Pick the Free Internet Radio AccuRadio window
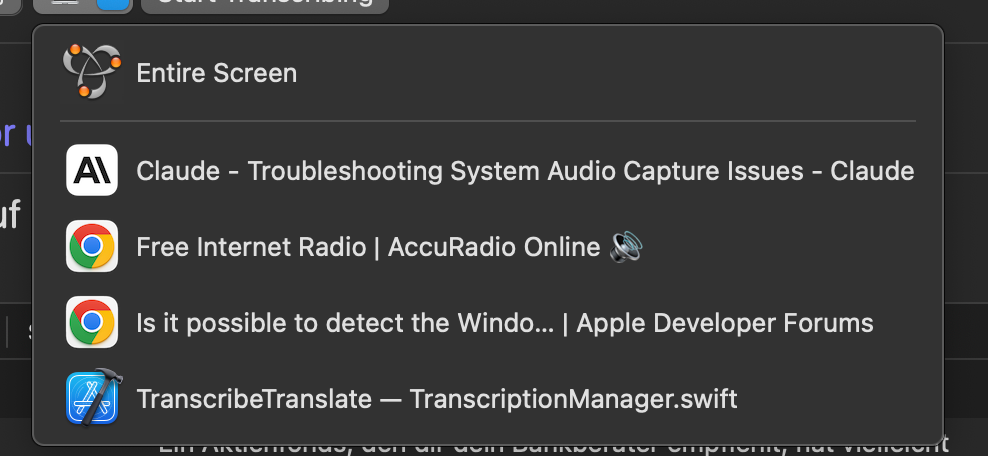The width and height of the screenshot is (988, 456). point(488,247)
